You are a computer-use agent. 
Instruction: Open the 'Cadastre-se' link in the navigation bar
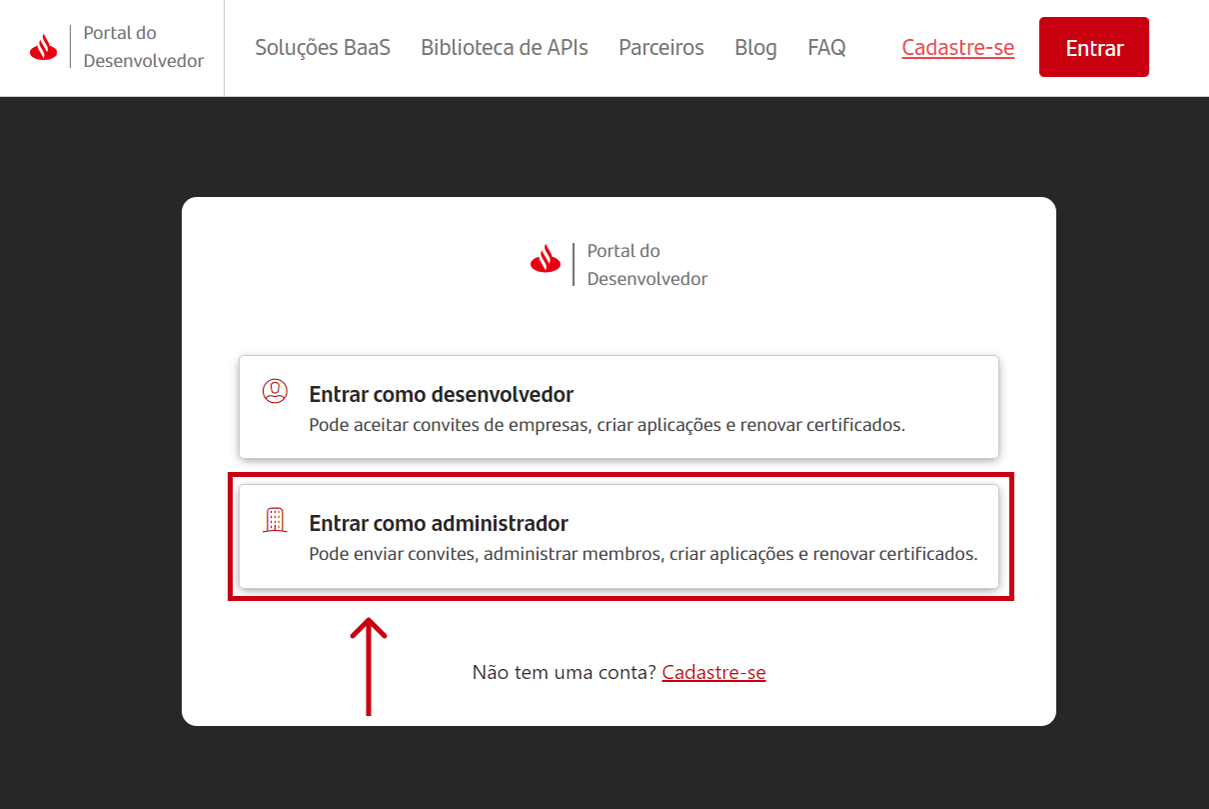(957, 46)
